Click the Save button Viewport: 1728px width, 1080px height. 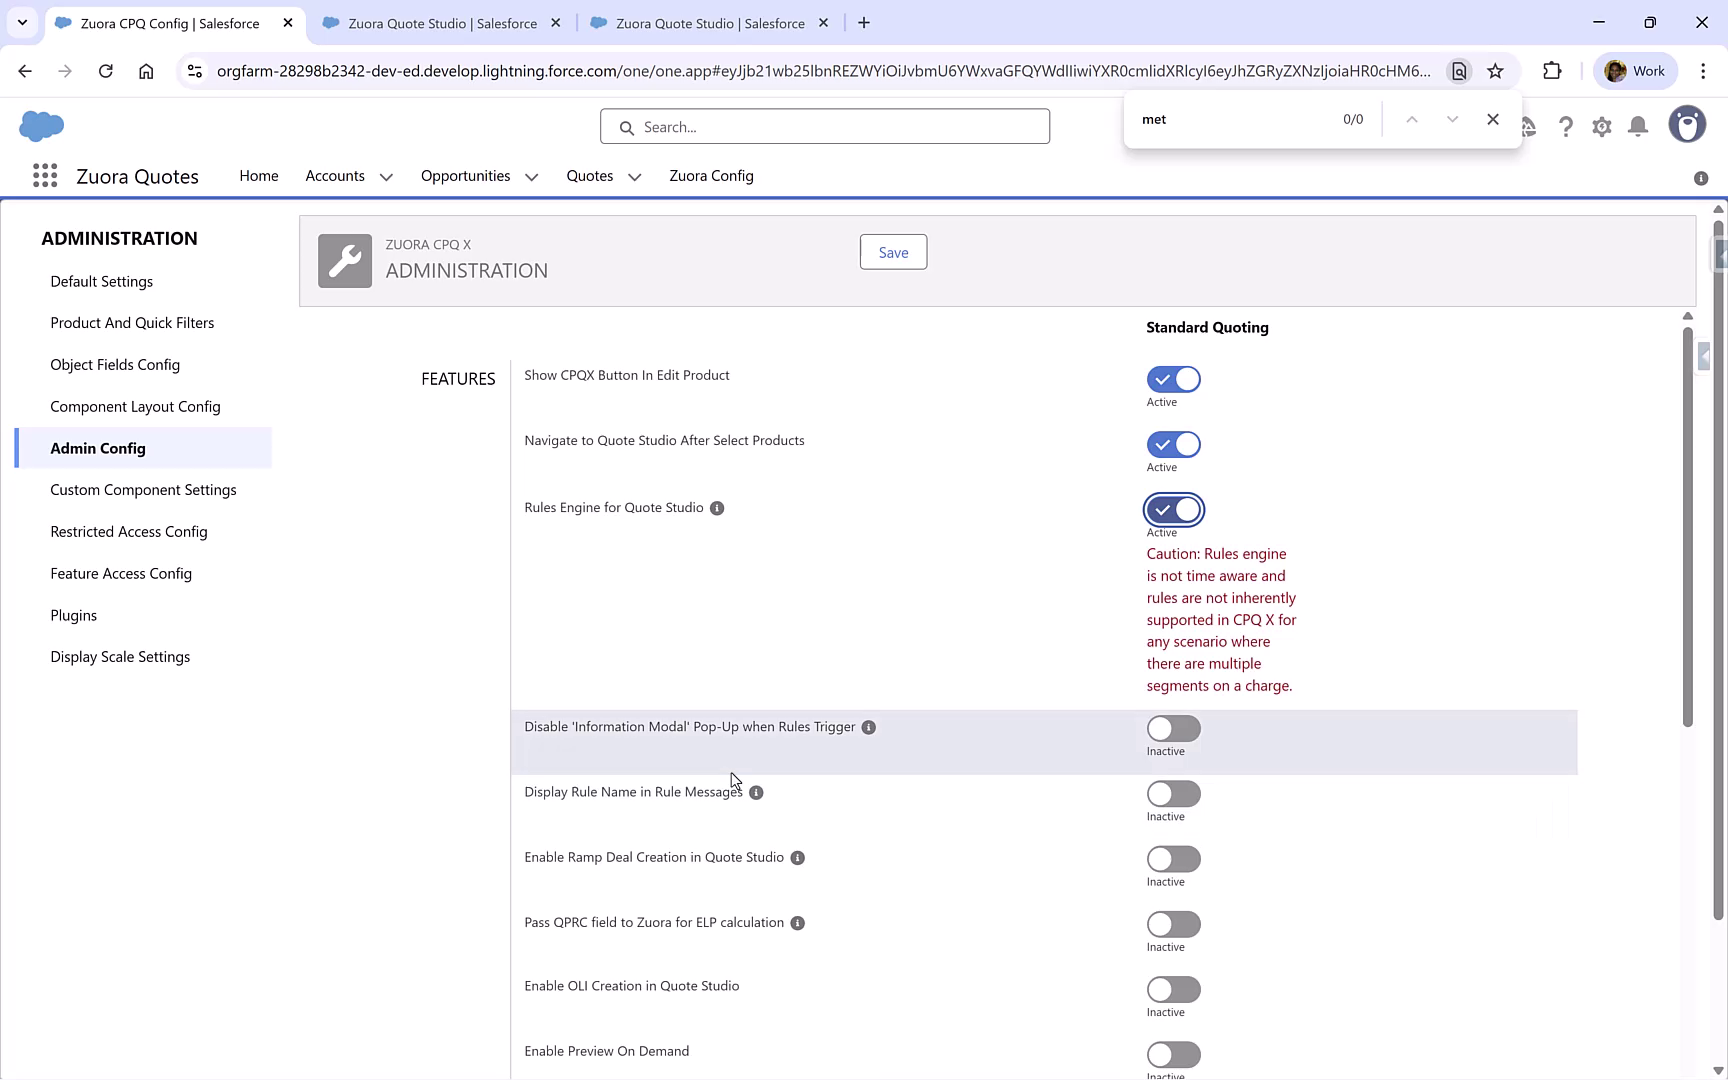(892, 251)
